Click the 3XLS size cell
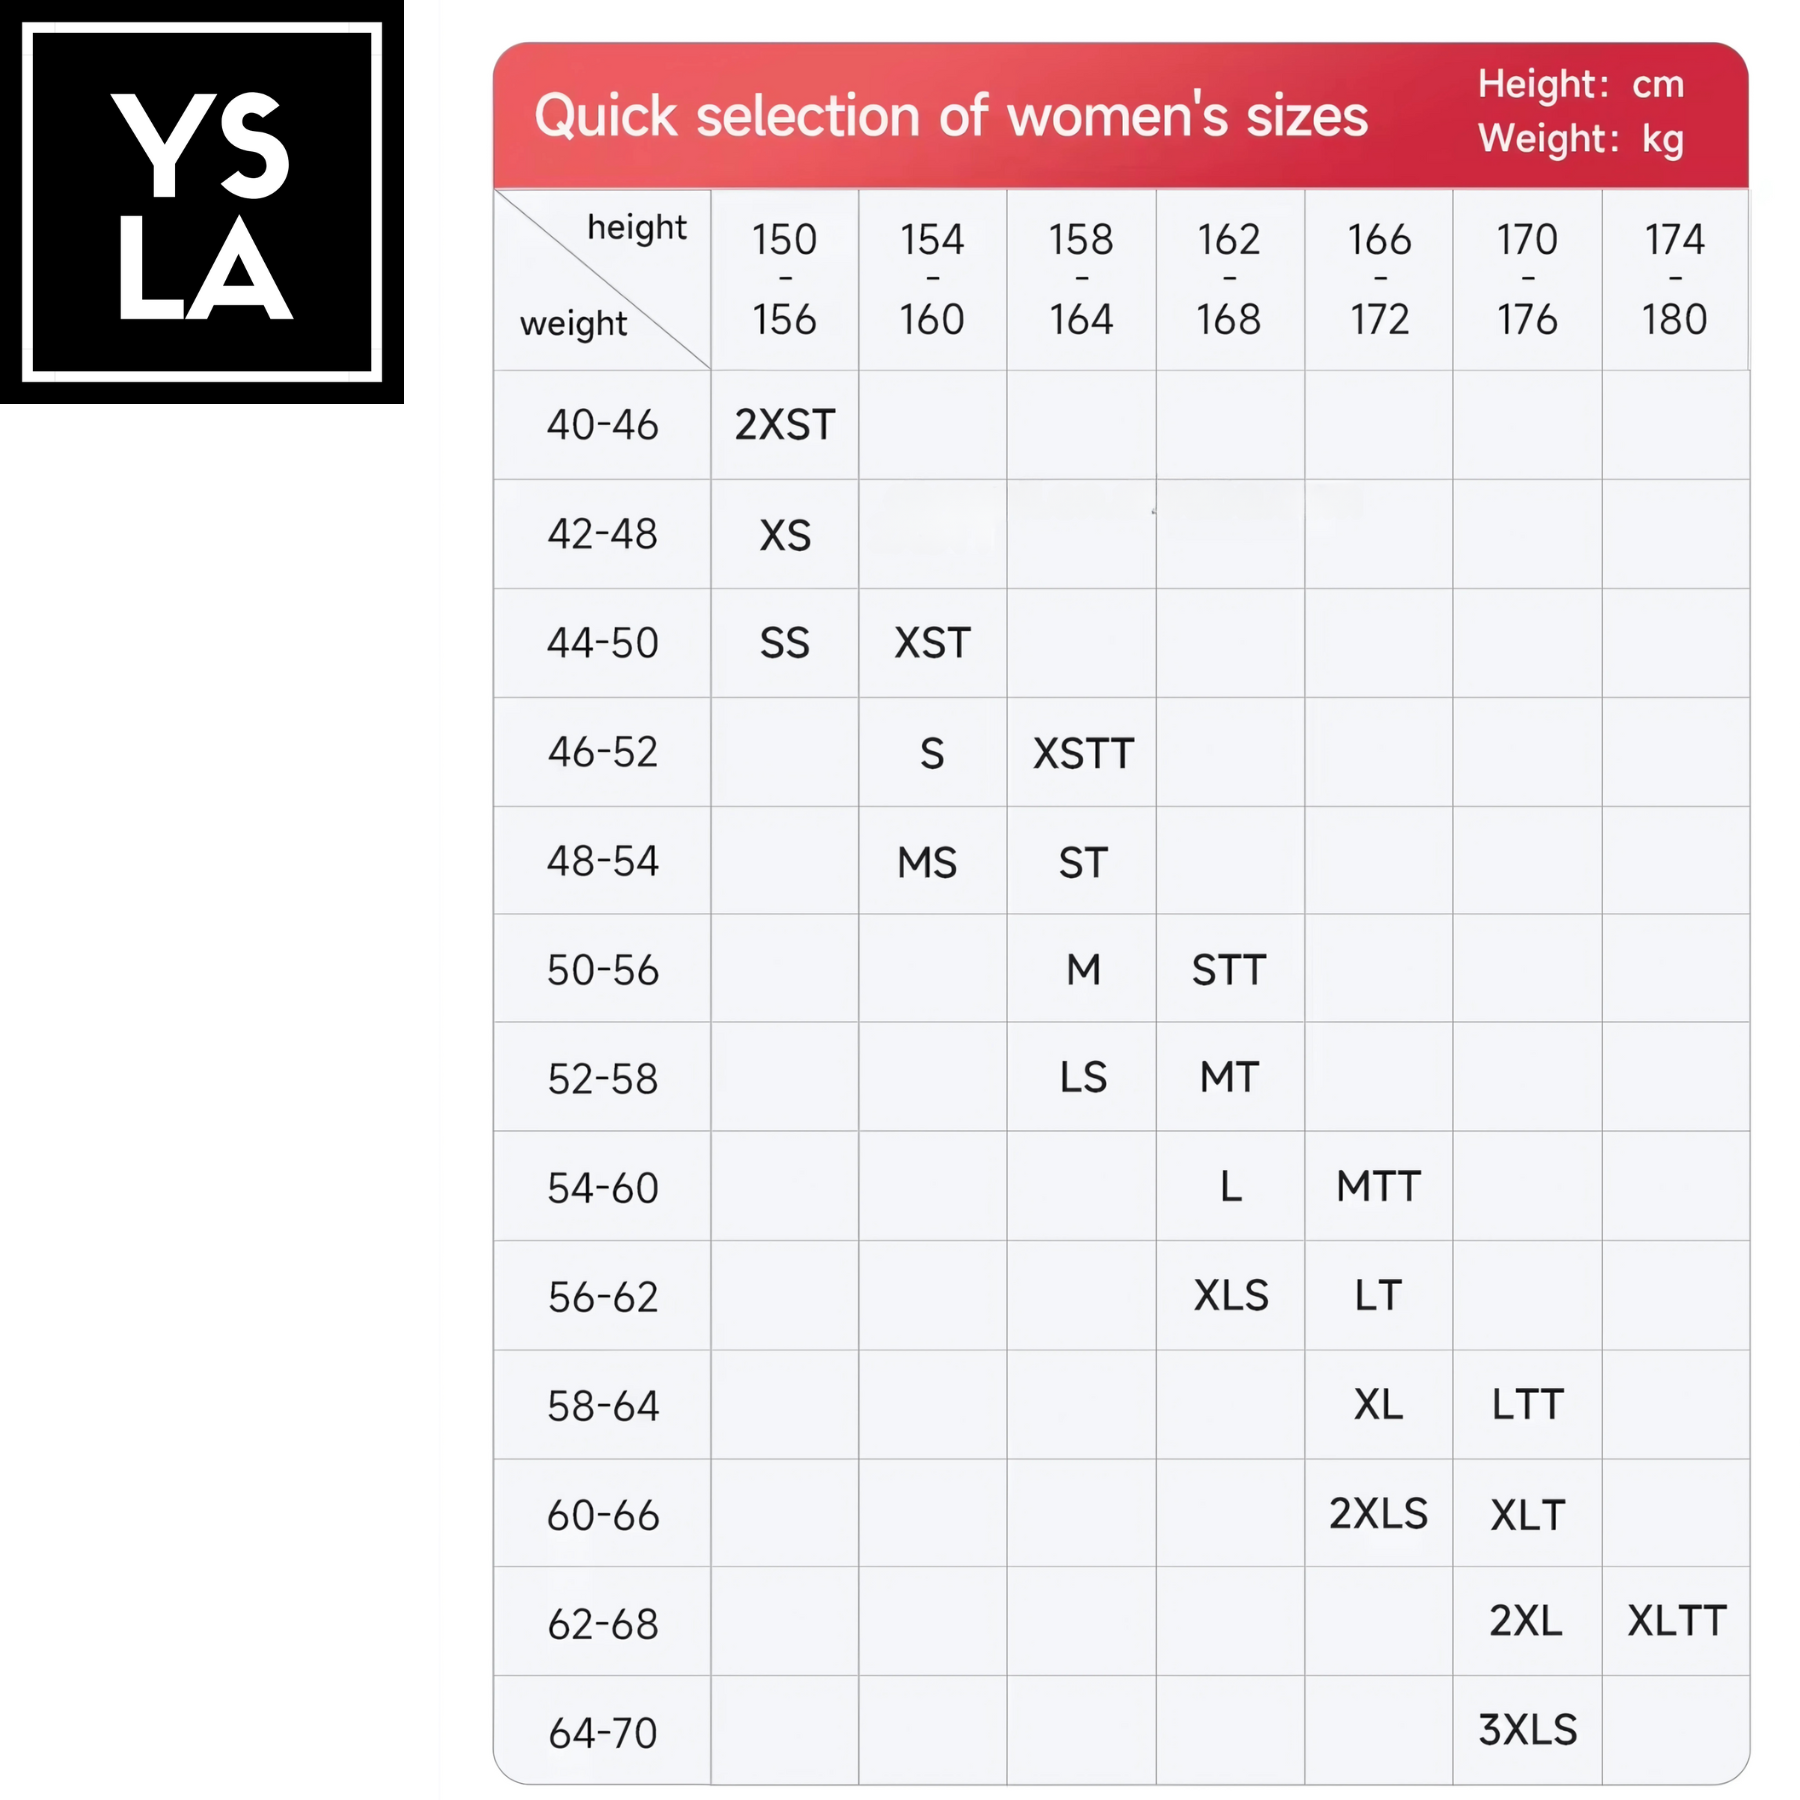Image resolution: width=1800 pixels, height=1800 pixels. (1528, 1730)
